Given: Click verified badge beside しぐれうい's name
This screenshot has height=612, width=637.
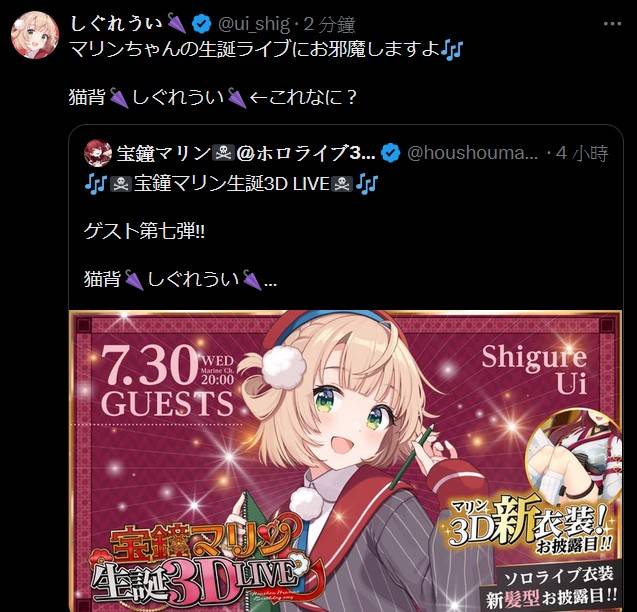Looking at the screenshot, I should pyautogui.click(x=202, y=23).
